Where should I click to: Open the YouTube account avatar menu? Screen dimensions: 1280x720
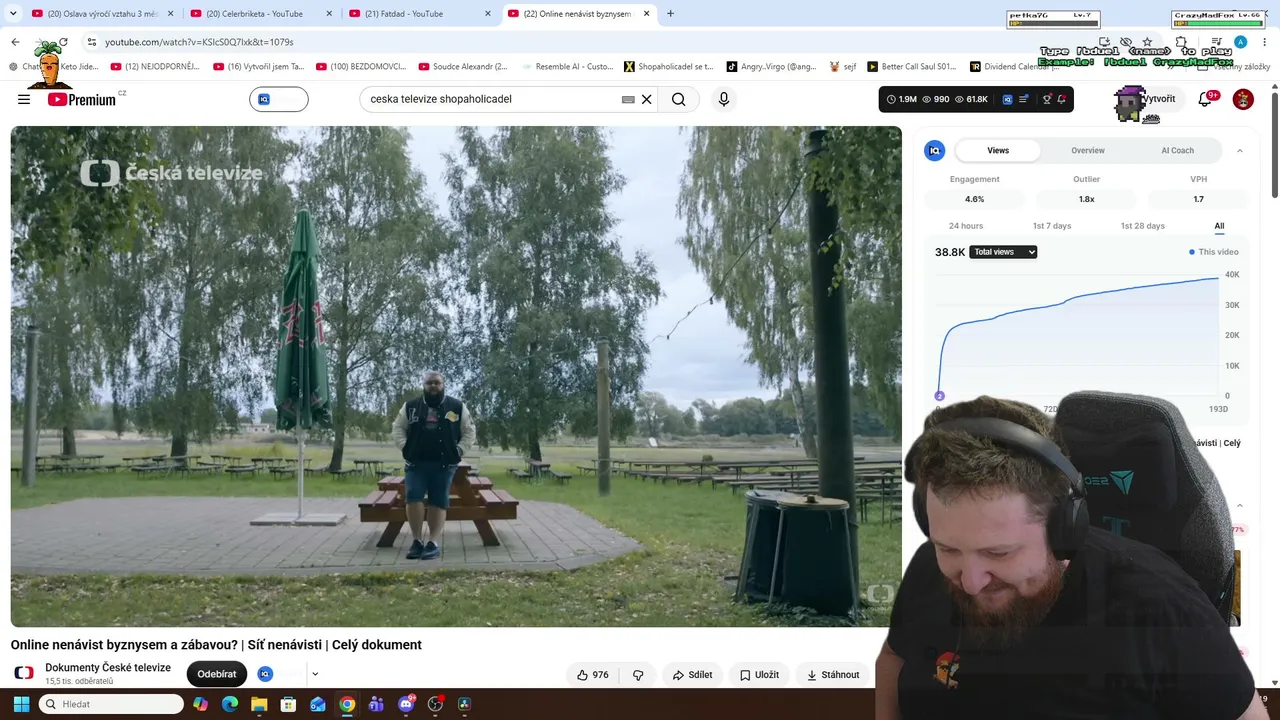coord(1243,99)
